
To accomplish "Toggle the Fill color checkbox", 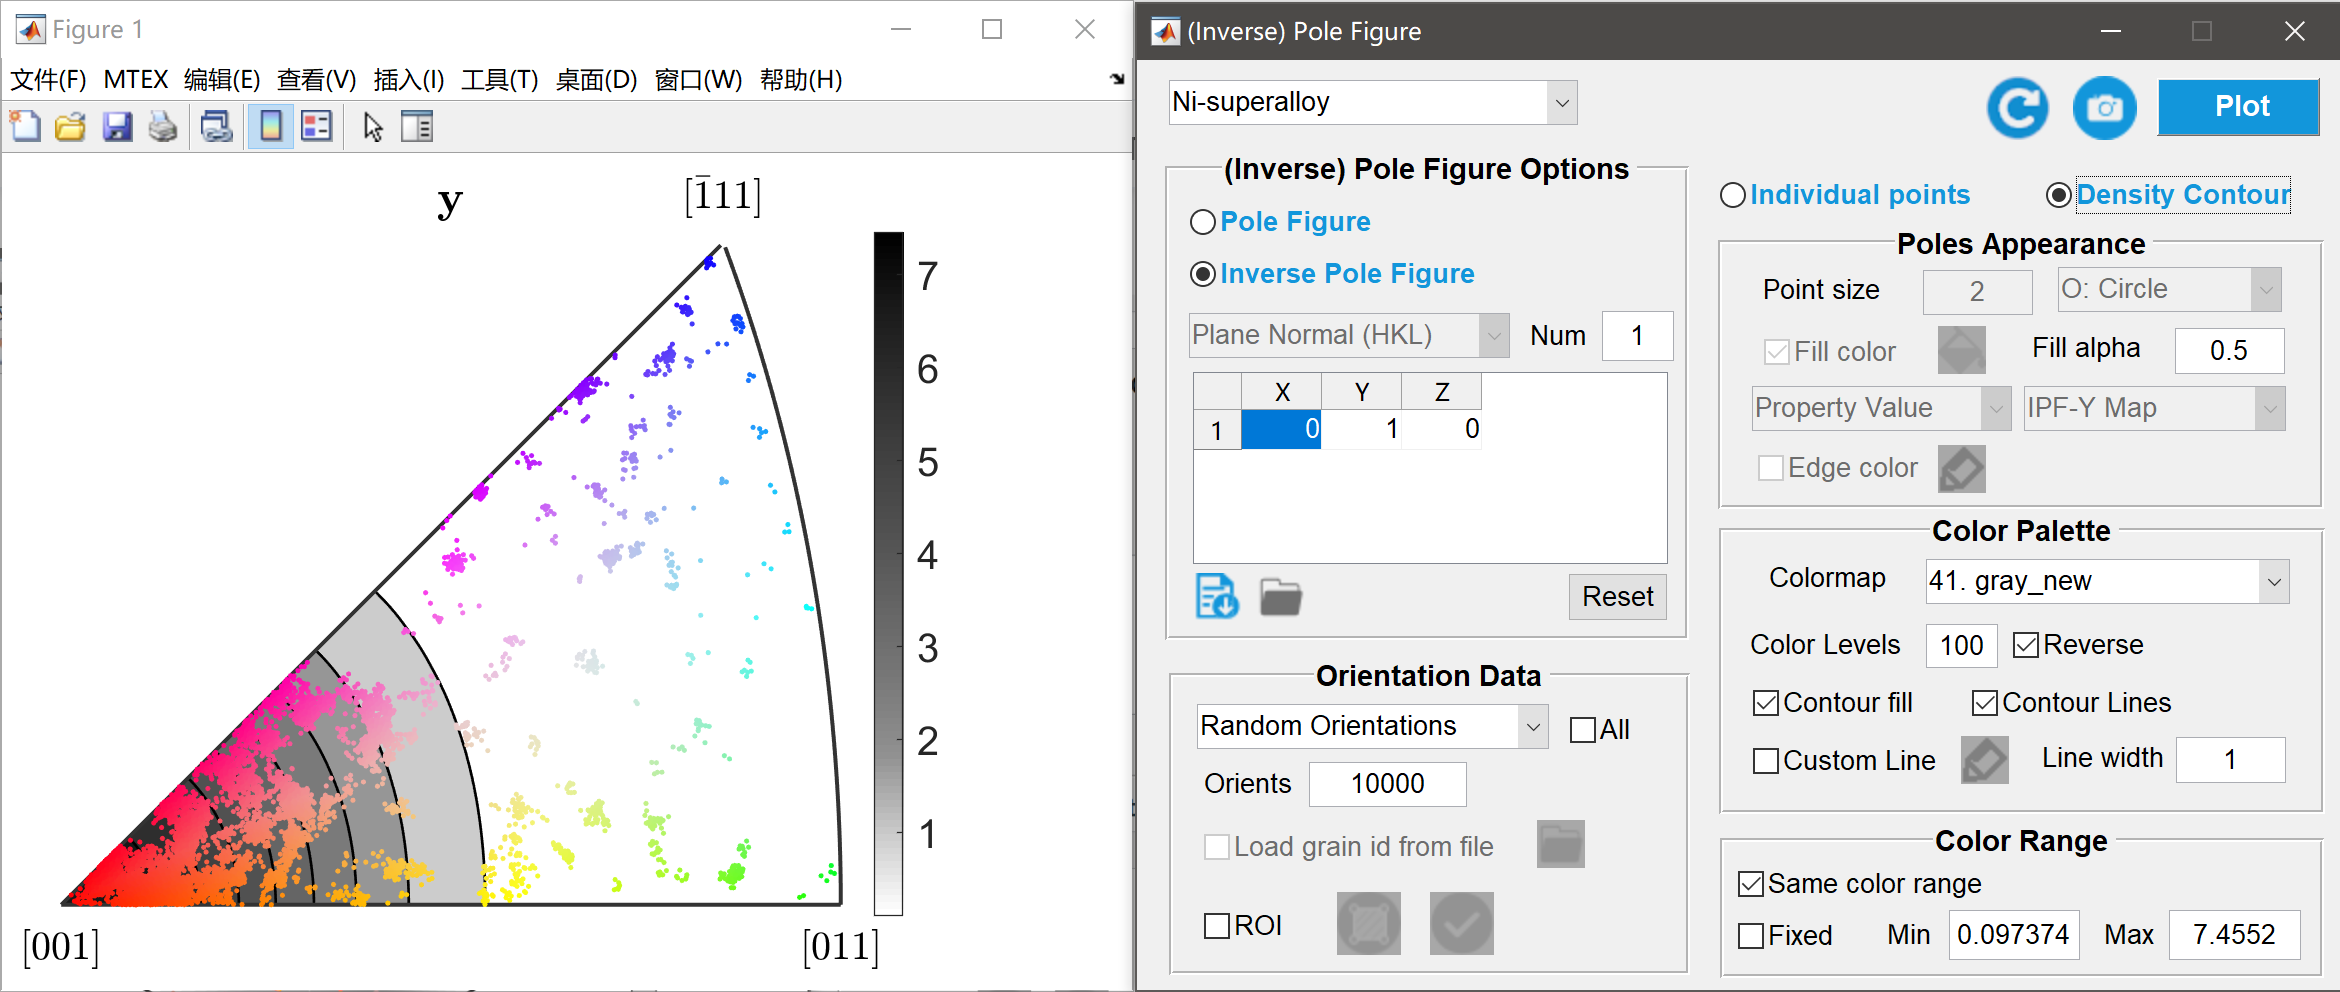I will [x=1777, y=352].
